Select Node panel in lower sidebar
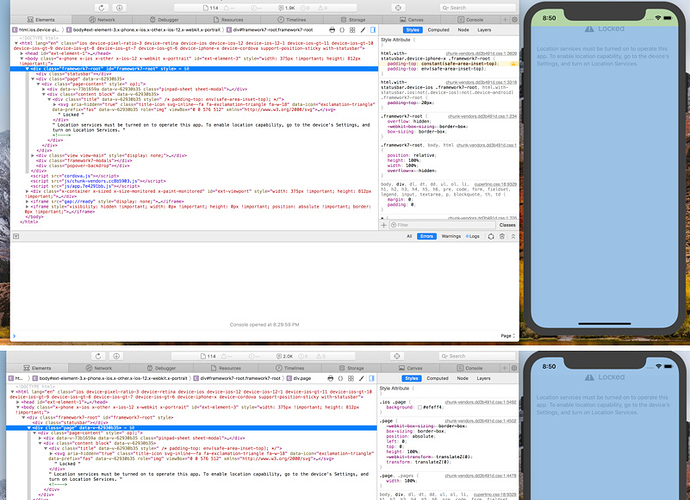The height and width of the screenshot is (500, 690). click(462, 378)
